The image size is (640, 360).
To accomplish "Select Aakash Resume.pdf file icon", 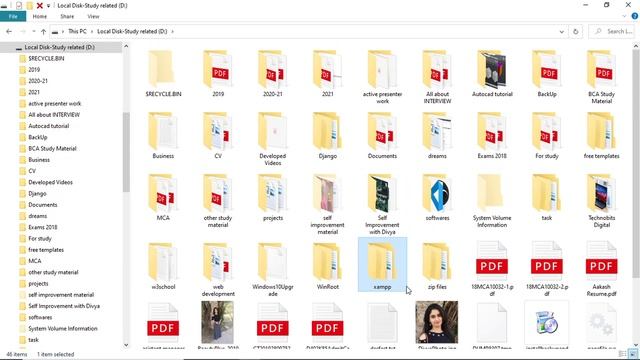I will click(x=601, y=261).
